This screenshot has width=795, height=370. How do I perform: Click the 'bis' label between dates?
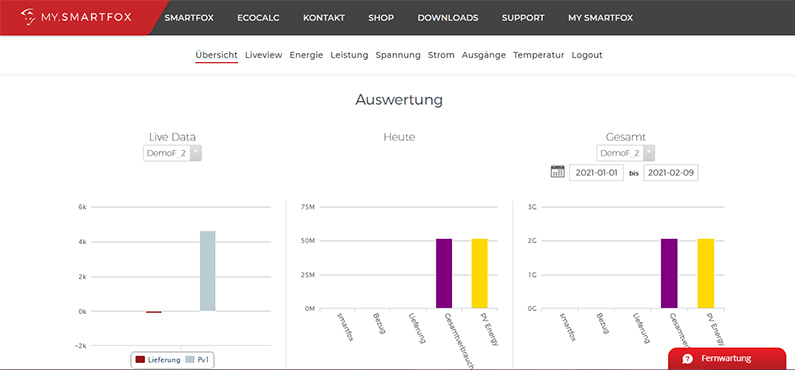pyautogui.click(x=634, y=173)
